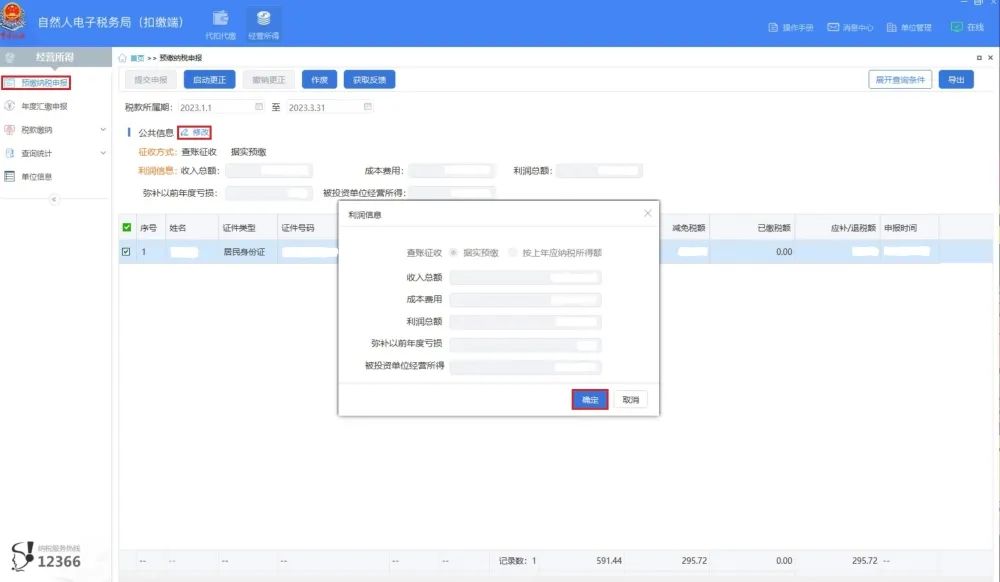The image size is (1000, 582).
Task: Click the 收入总额 field in the dialog
Action: [525, 277]
